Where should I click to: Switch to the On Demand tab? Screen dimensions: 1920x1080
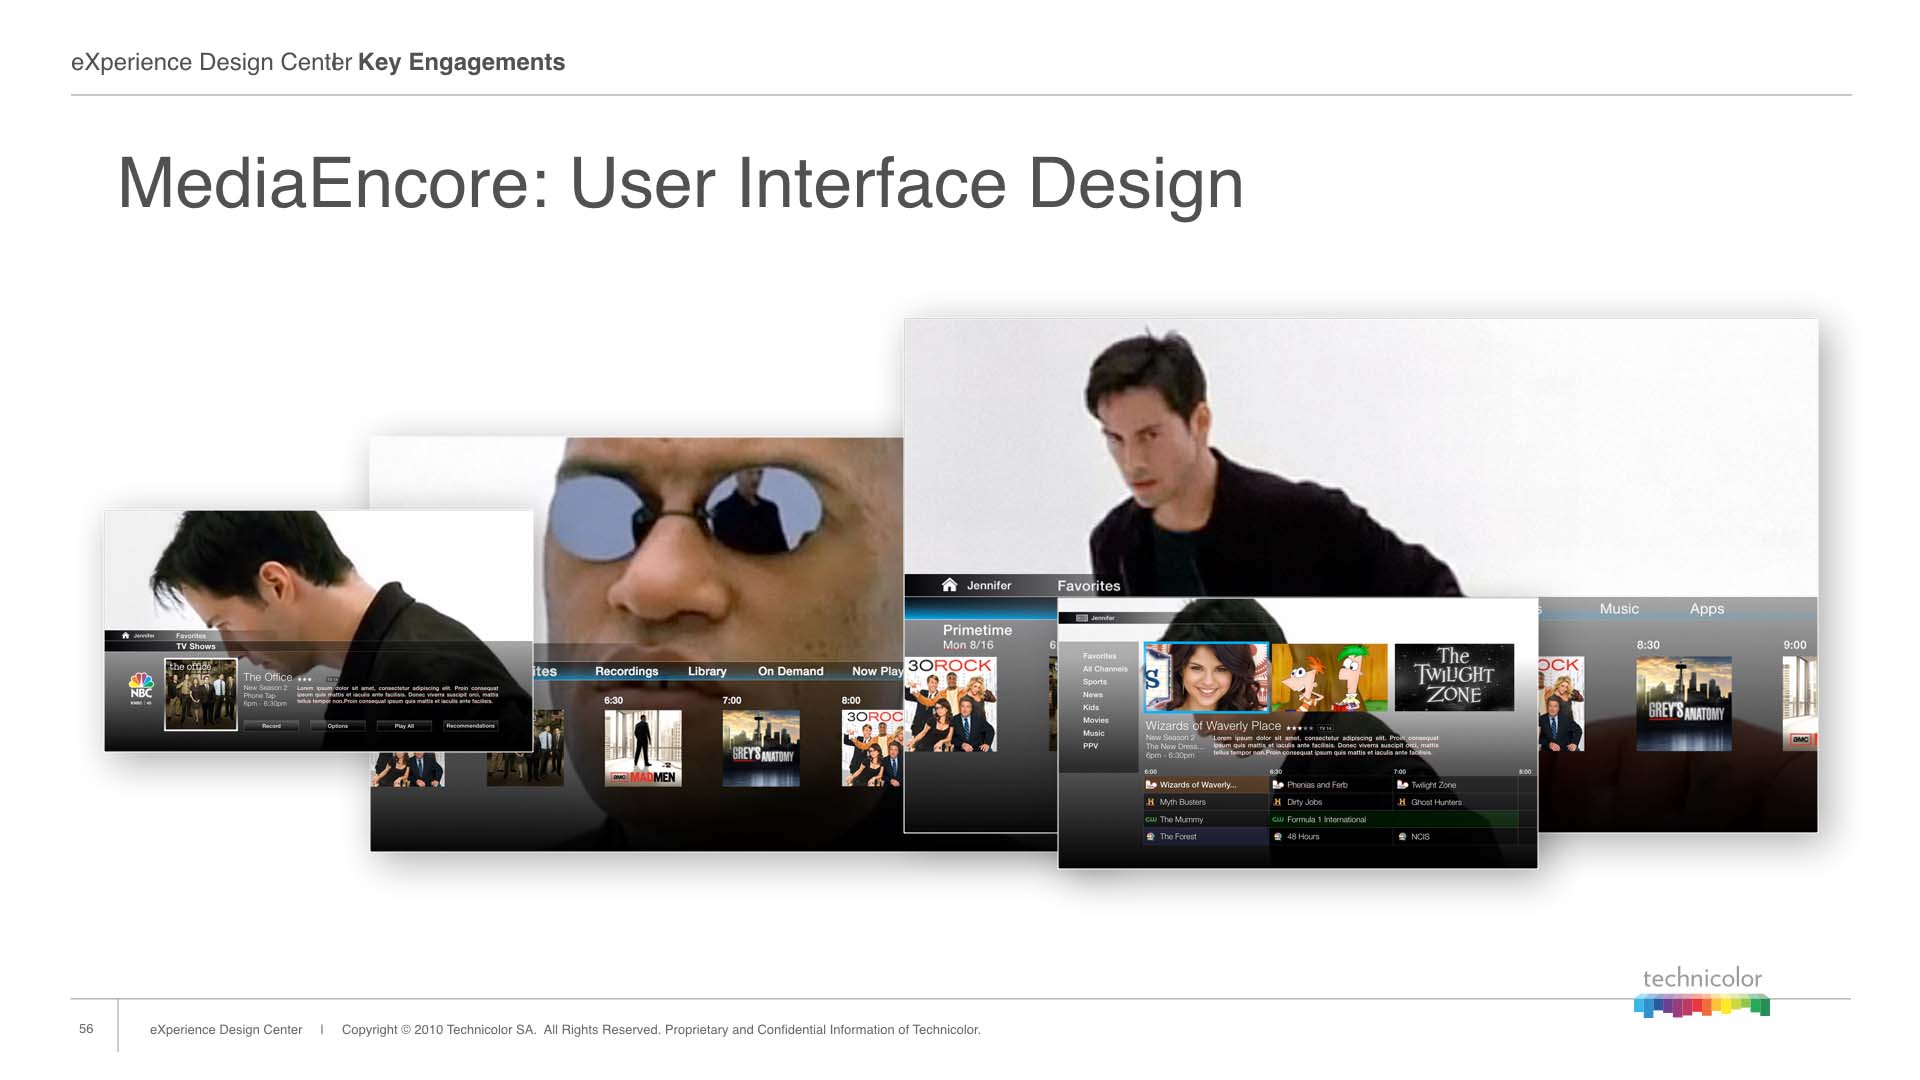(790, 671)
